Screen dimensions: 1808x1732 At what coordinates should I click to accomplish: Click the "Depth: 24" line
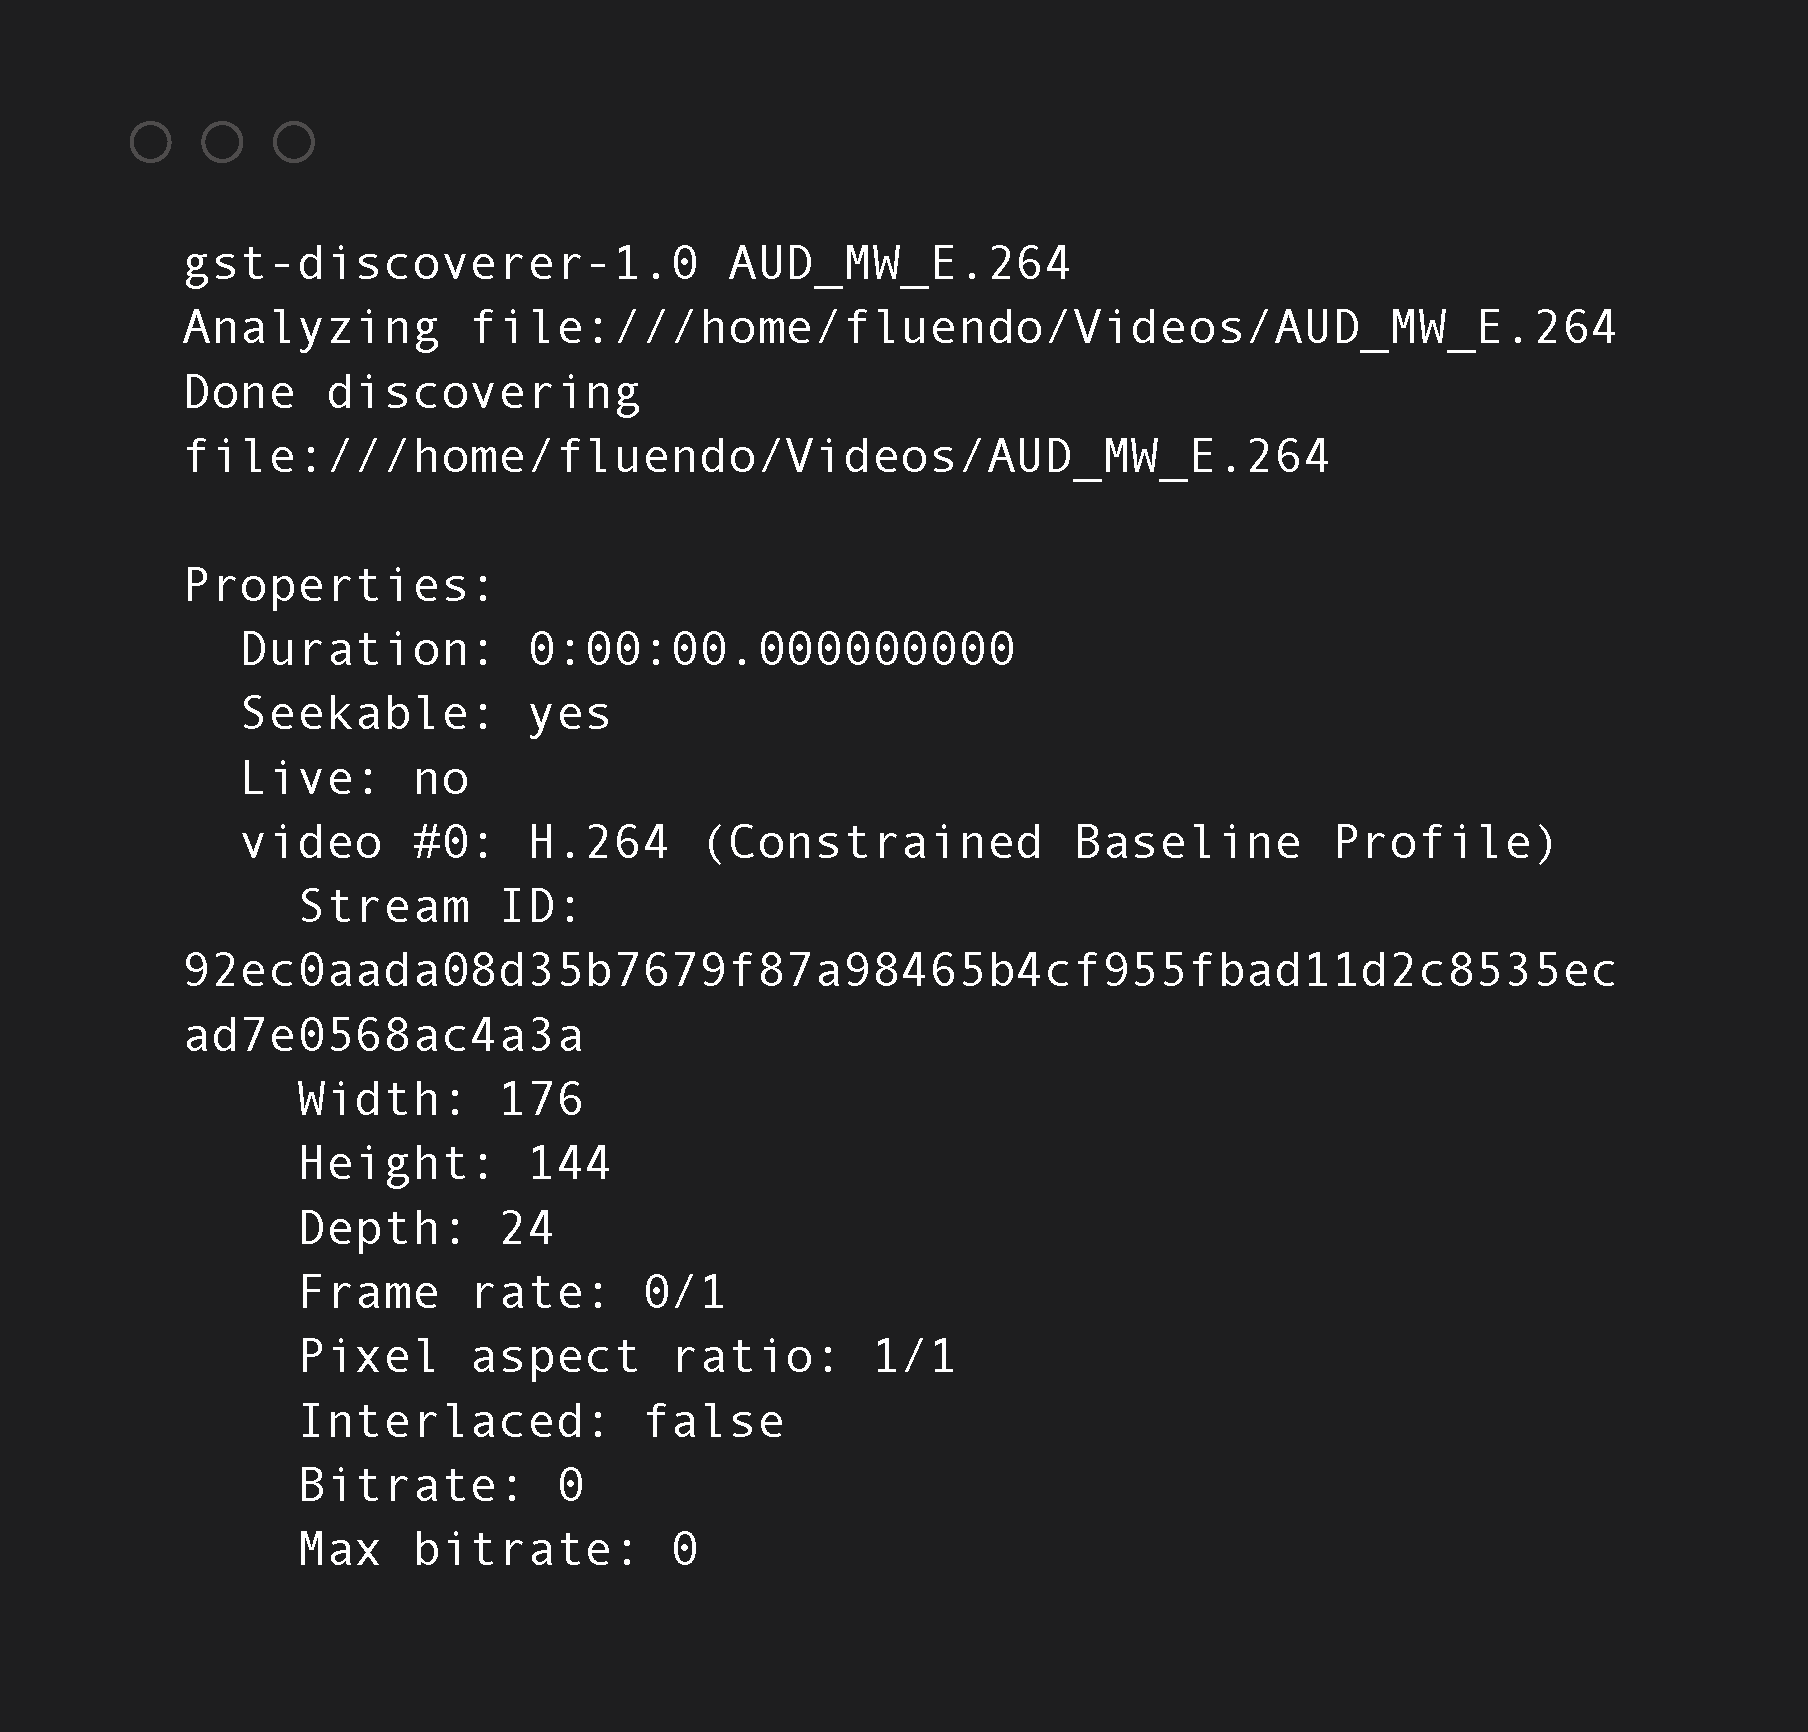tap(426, 1228)
